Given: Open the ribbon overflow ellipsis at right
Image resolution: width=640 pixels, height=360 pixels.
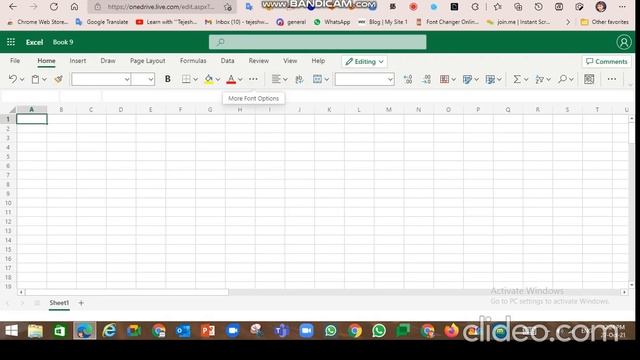Looking at the screenshot, I should coord(611,79).
